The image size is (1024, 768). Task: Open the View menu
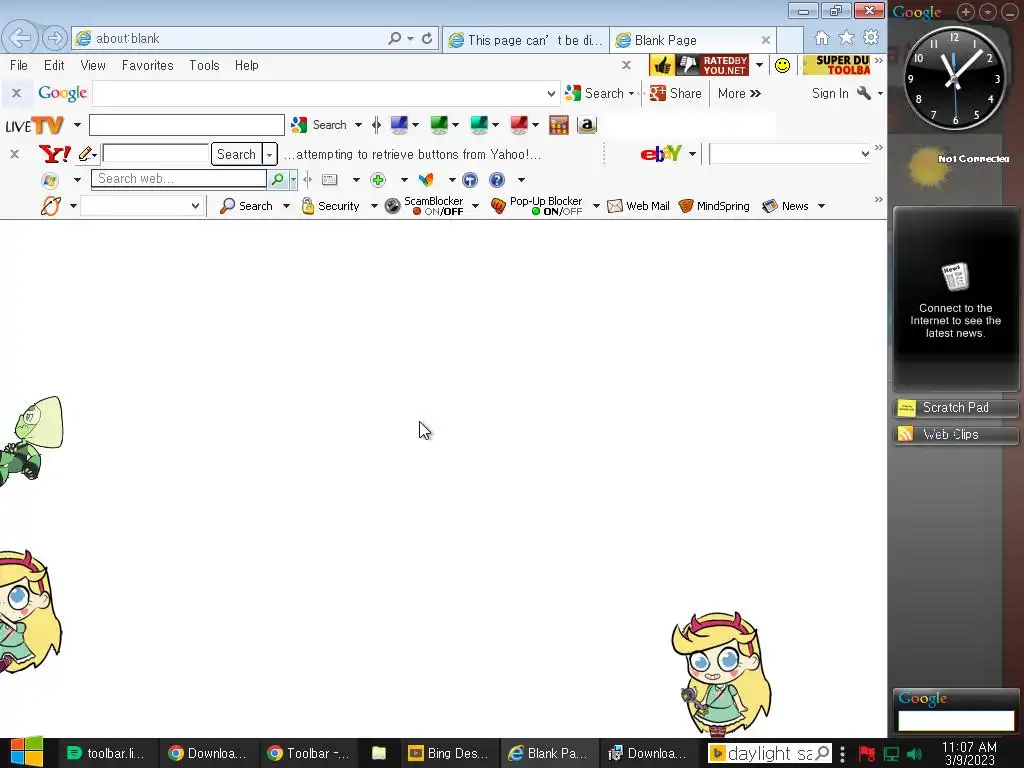click(93, 65)
